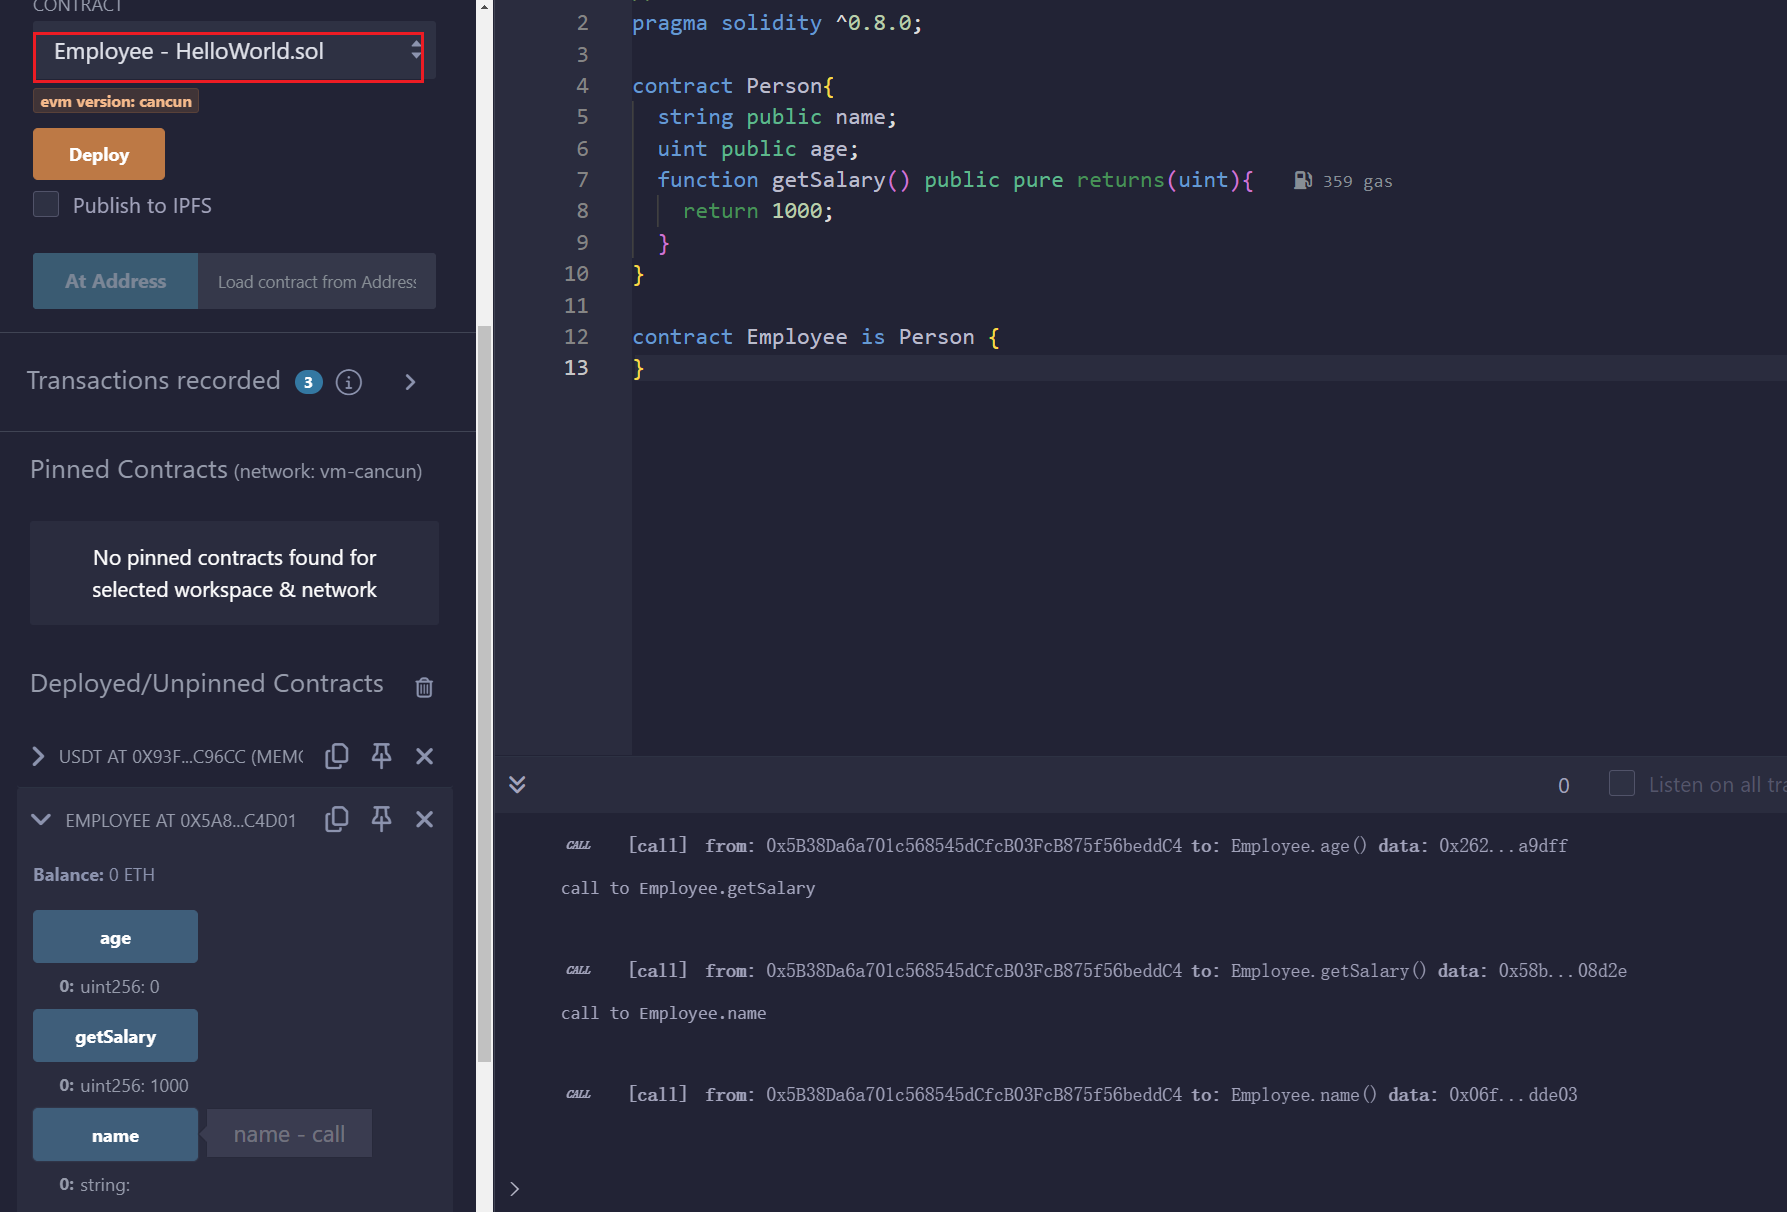Click the Load contract from Address field
The width and height of the screenshot is (1787, 1212).
coord(316,282)
